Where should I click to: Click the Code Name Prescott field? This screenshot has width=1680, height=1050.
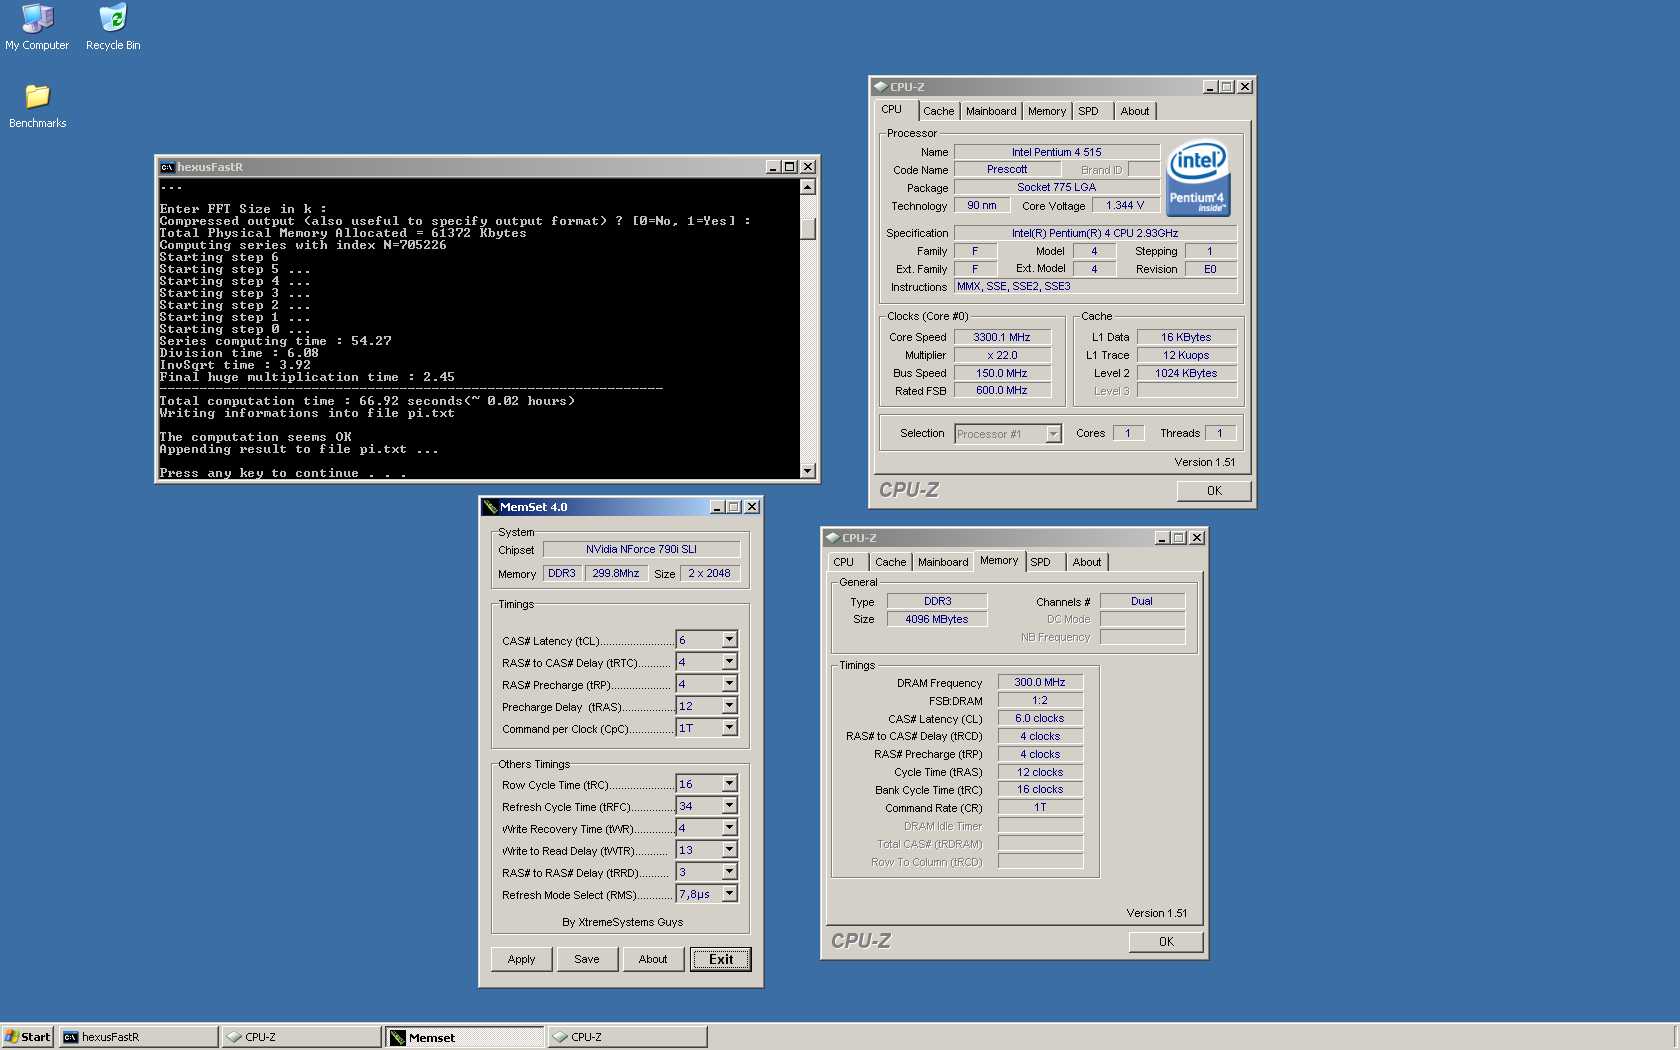[x=1007, y=169]
